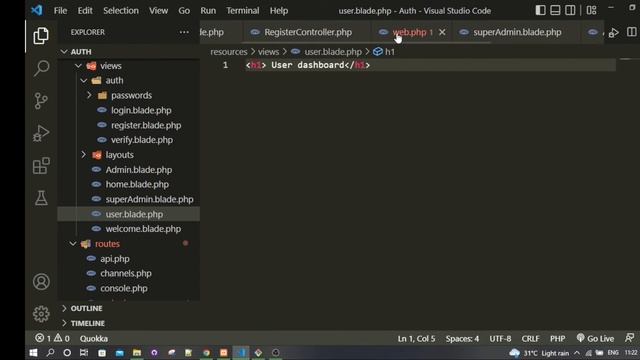The image size is (640, 360).
Task: Collapse the views folder
Action: 111,66
